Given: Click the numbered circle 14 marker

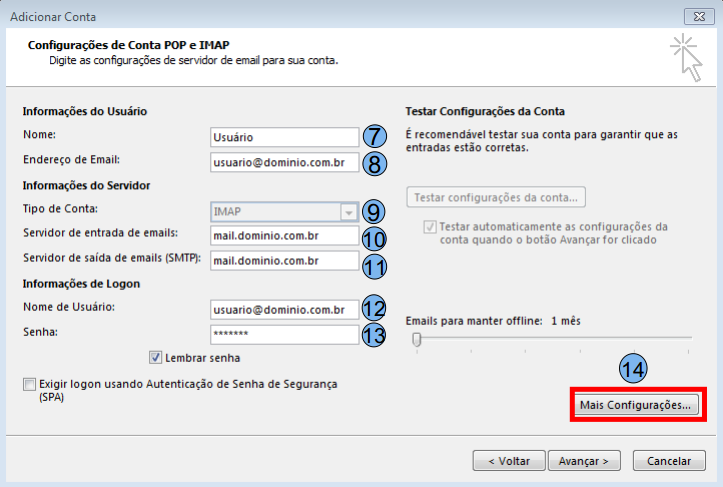Looking at the screenshot, I should point(632,367).
